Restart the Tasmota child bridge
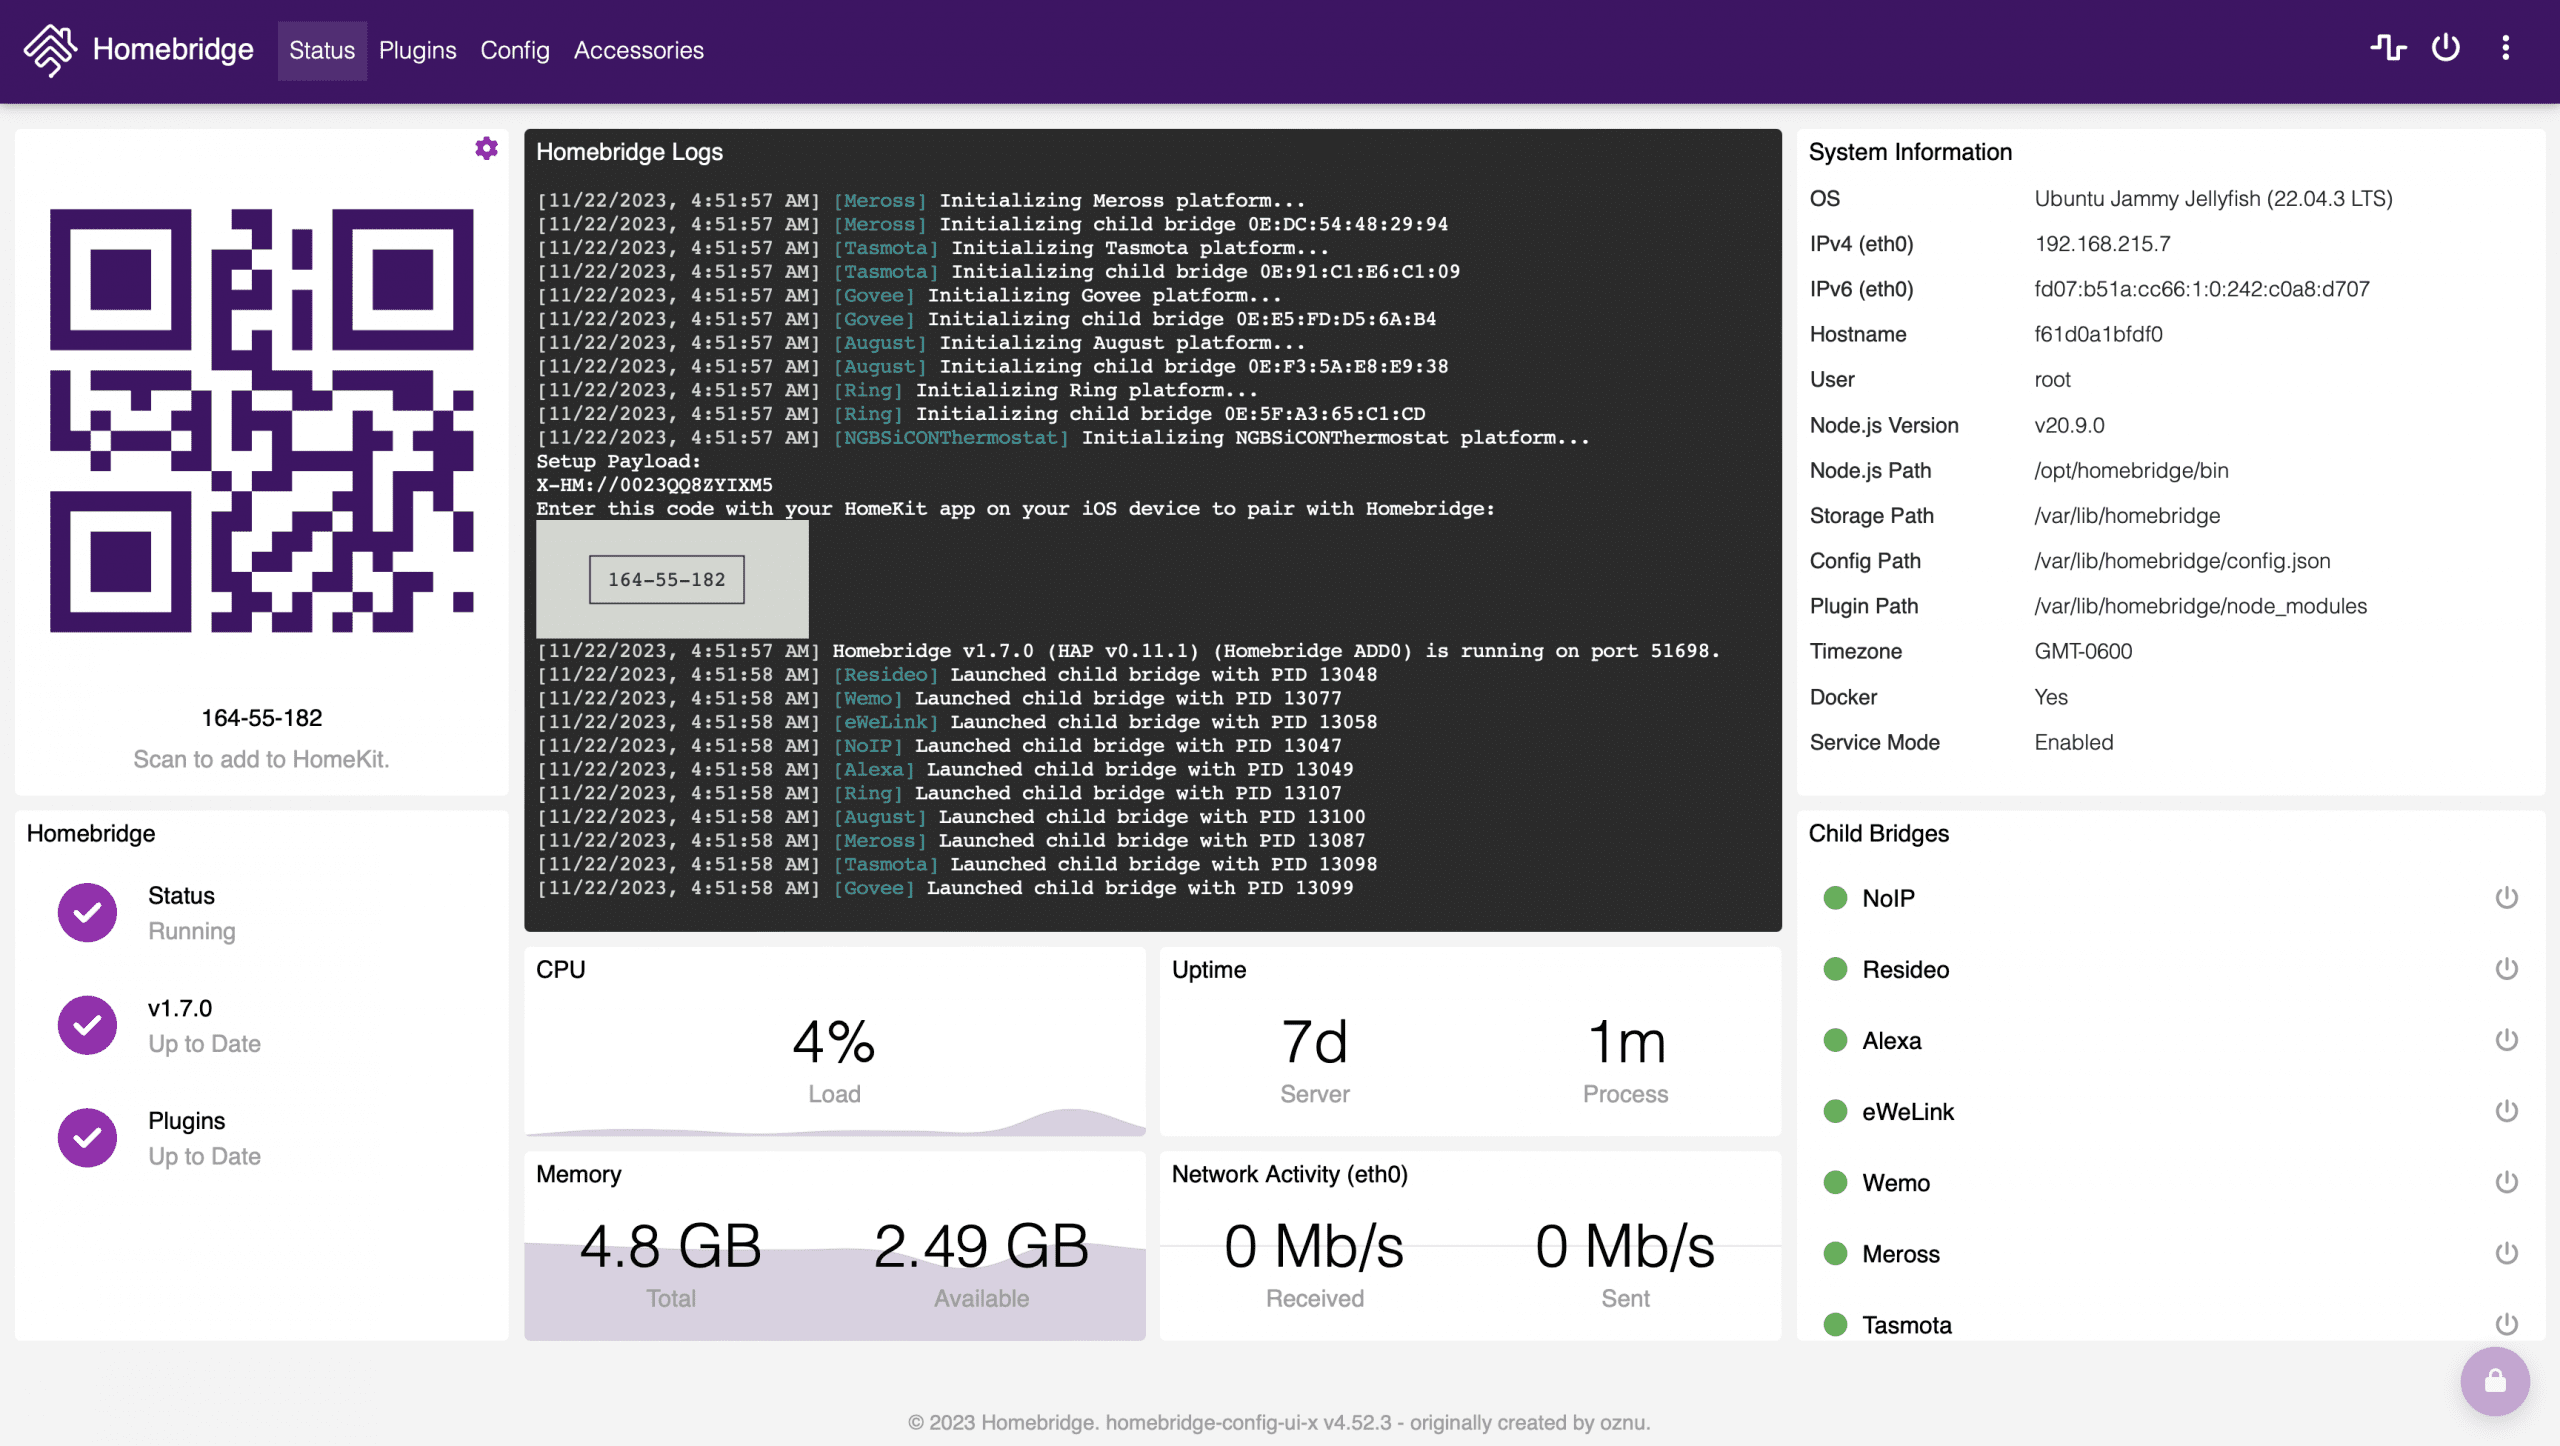This screenshot has width=2560, height=1446. pos(2505,1323)
